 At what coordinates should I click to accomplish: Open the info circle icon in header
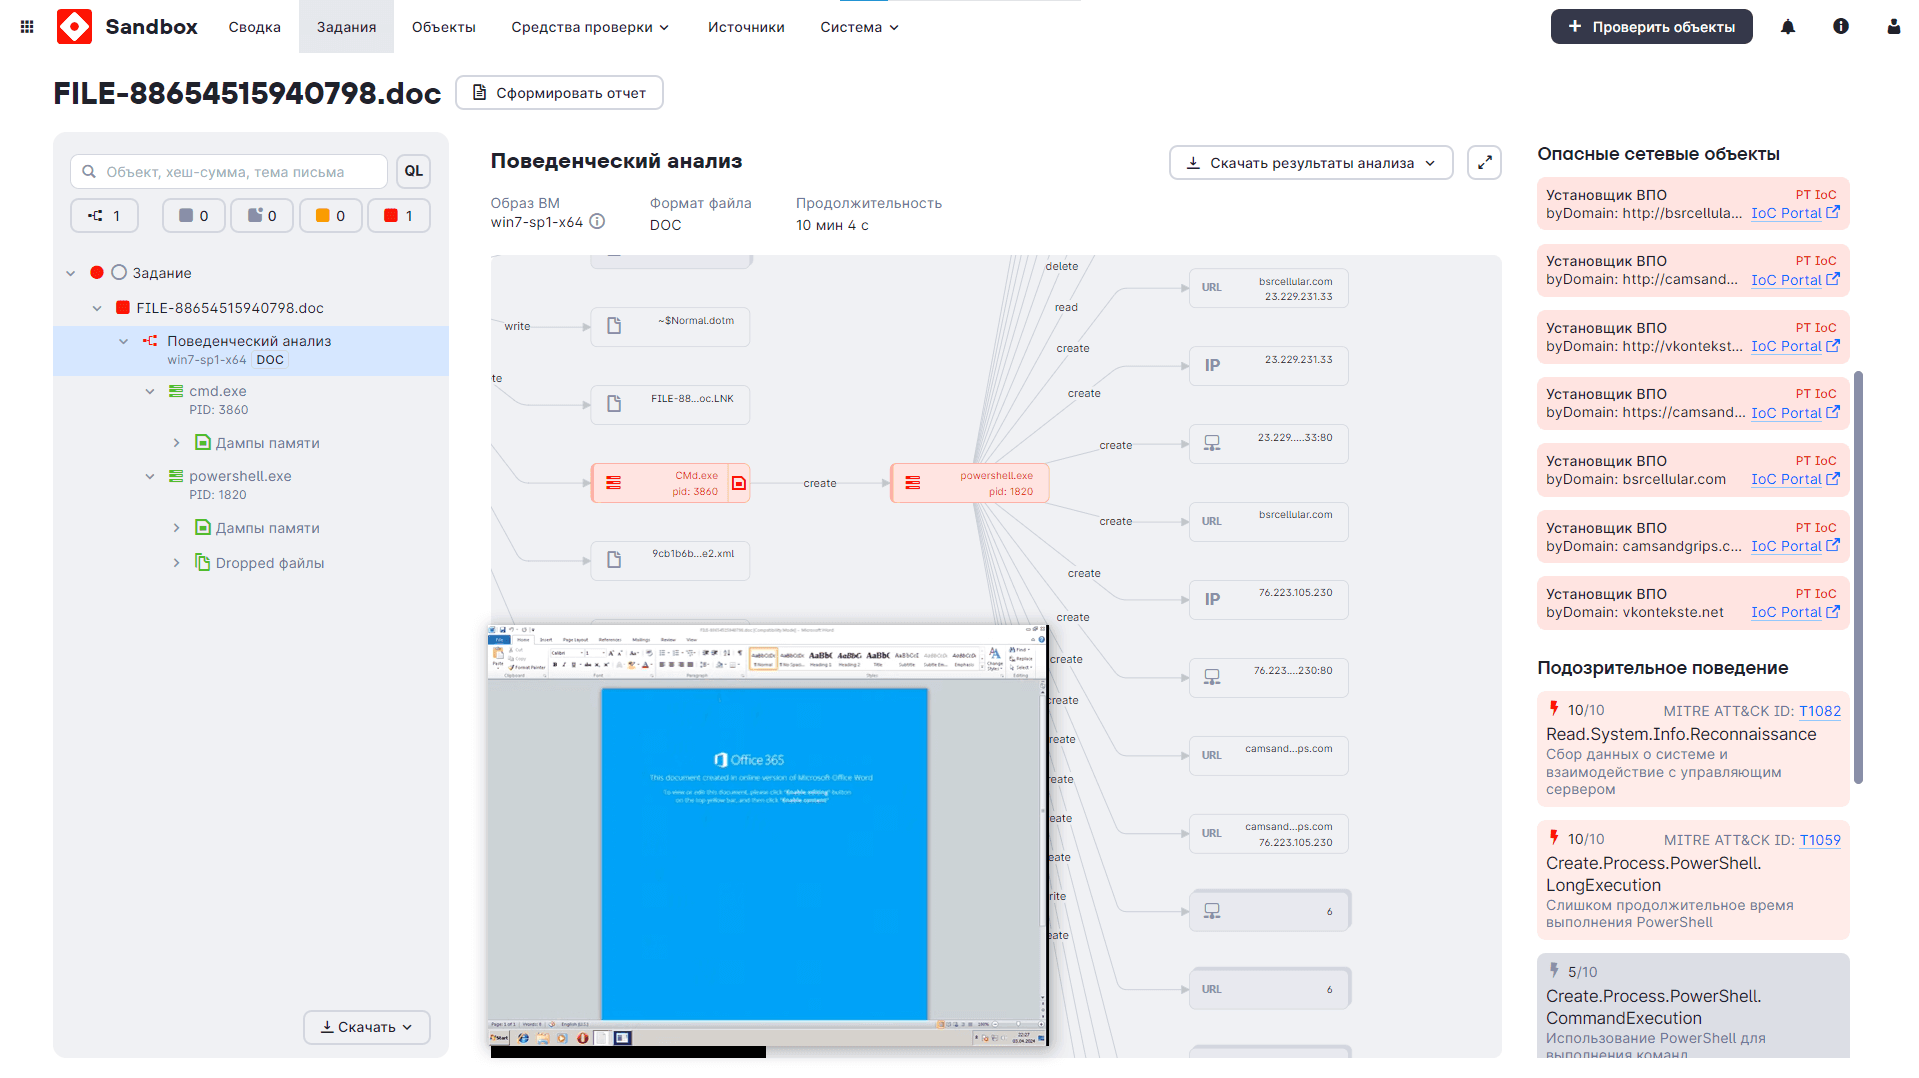(1840, 27)
